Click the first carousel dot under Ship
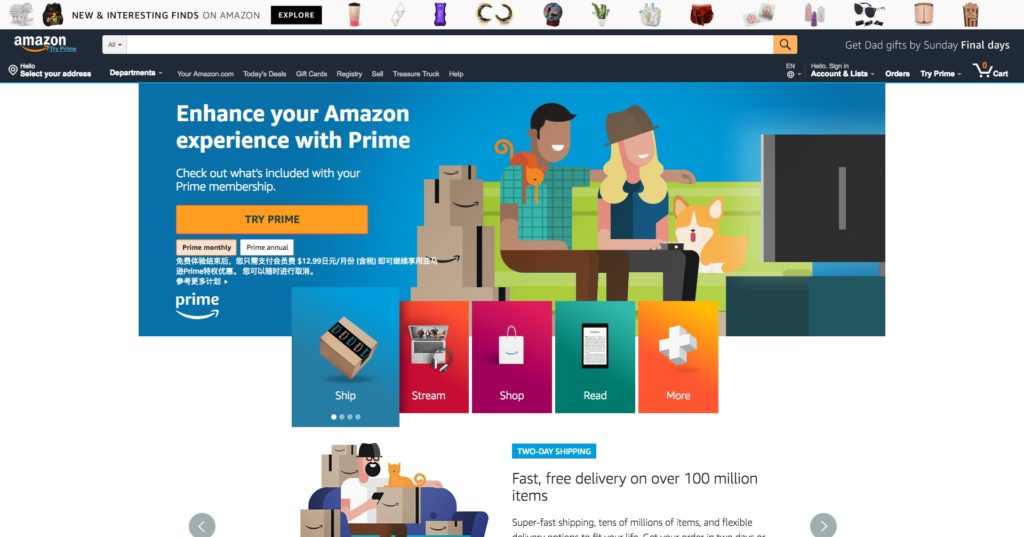The height and width of the screenshot is (537, 1024). point(334,417)
